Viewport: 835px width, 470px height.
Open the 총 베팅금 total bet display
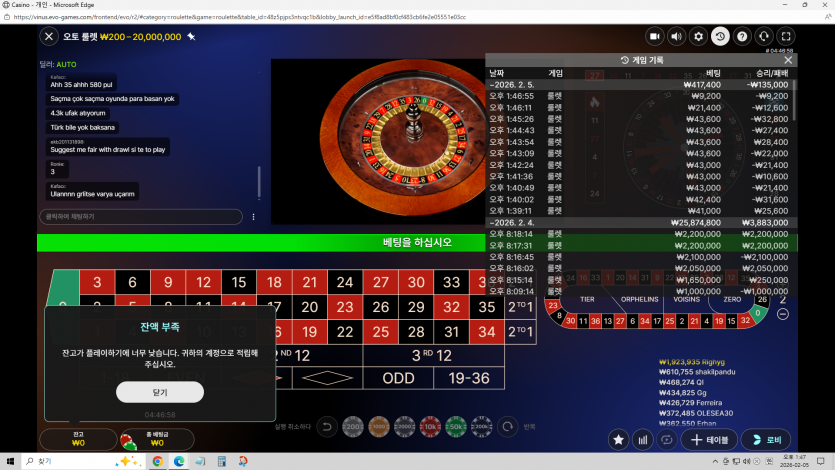point(157,439)
